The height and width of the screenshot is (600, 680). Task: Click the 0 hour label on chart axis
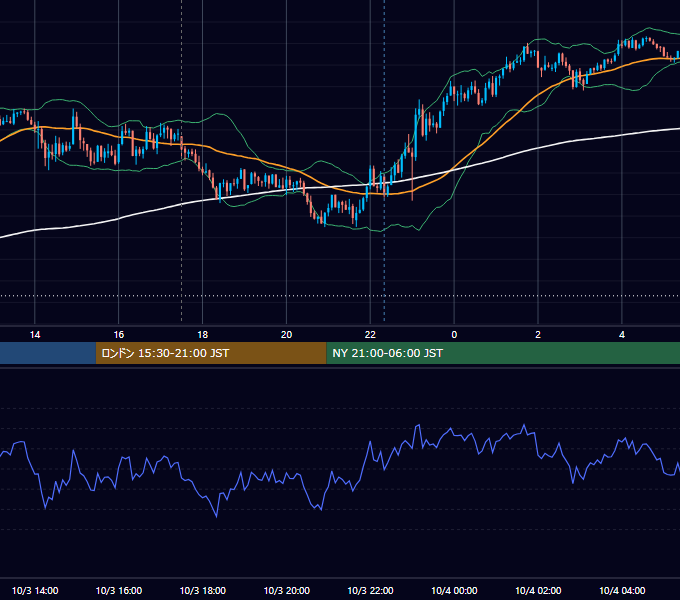tap(454, 335)
